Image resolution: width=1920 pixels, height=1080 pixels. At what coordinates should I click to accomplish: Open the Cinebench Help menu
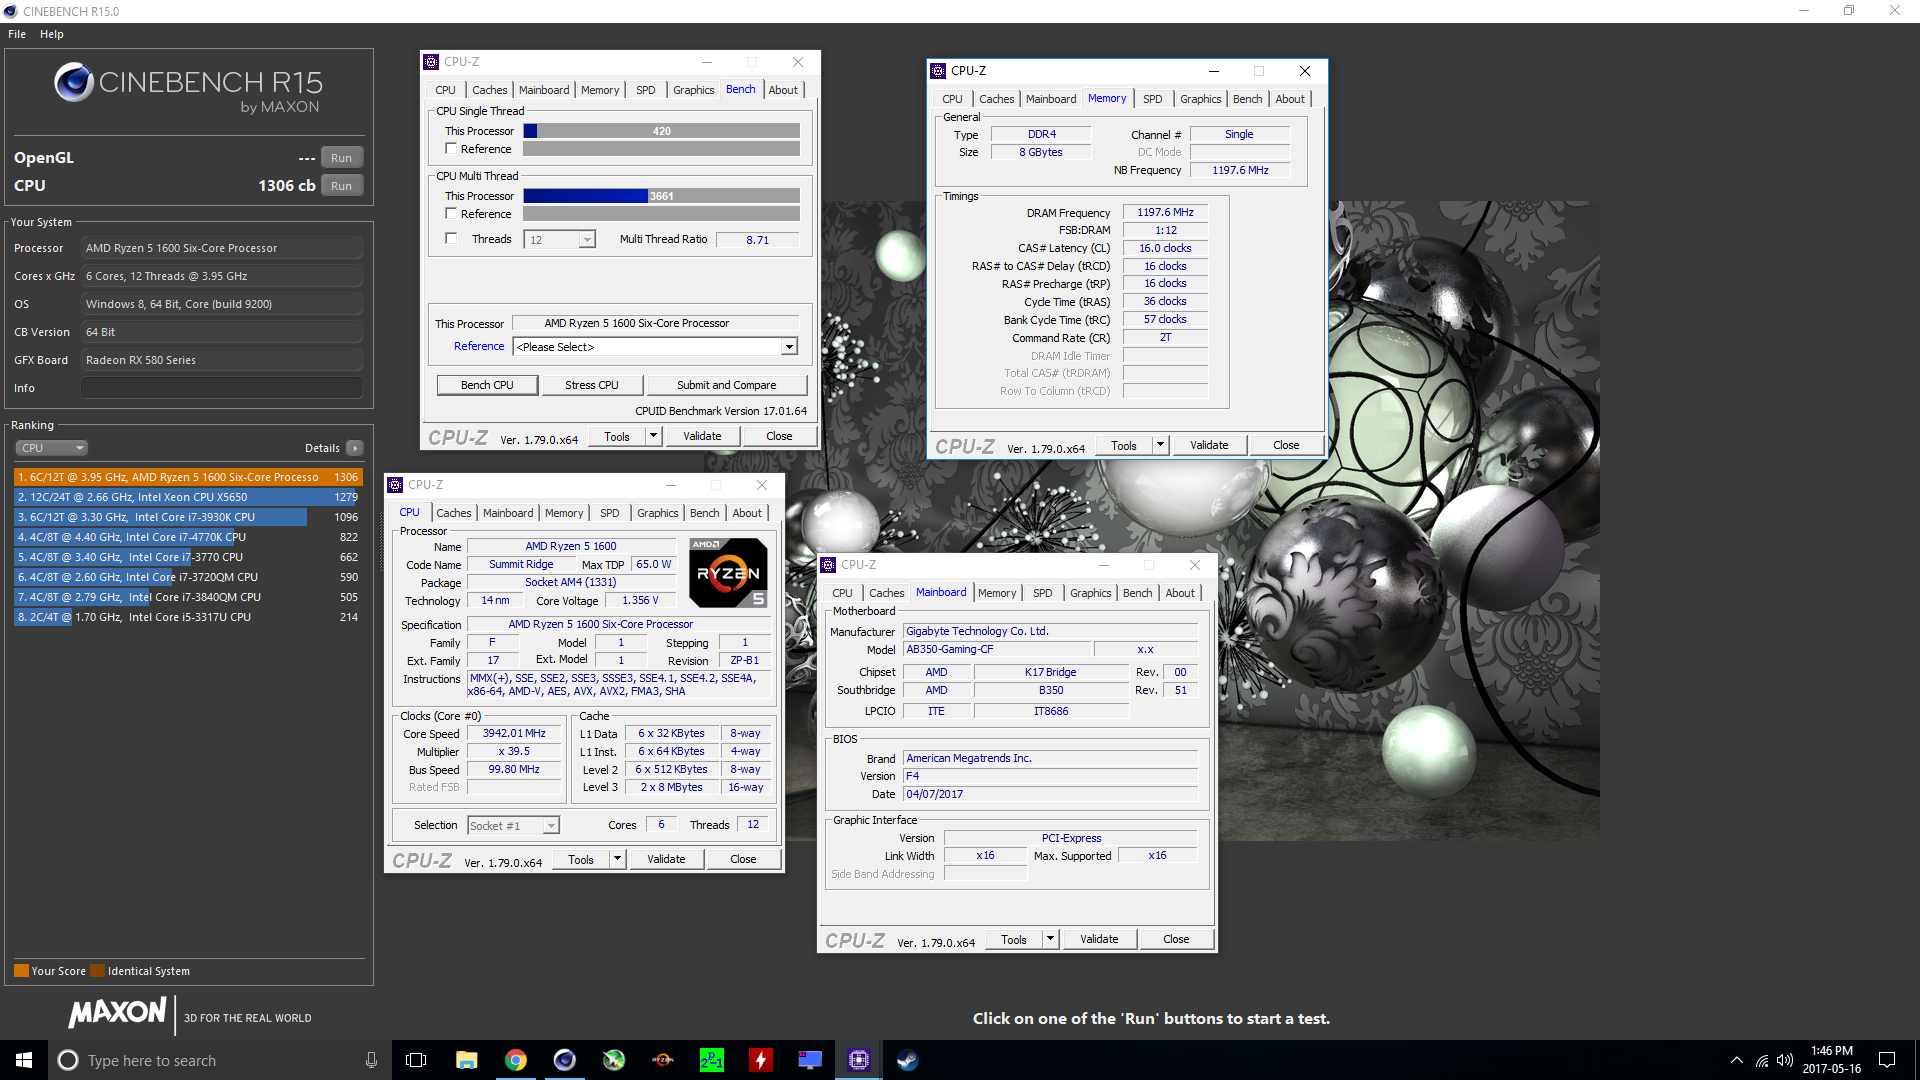(52, 34)
